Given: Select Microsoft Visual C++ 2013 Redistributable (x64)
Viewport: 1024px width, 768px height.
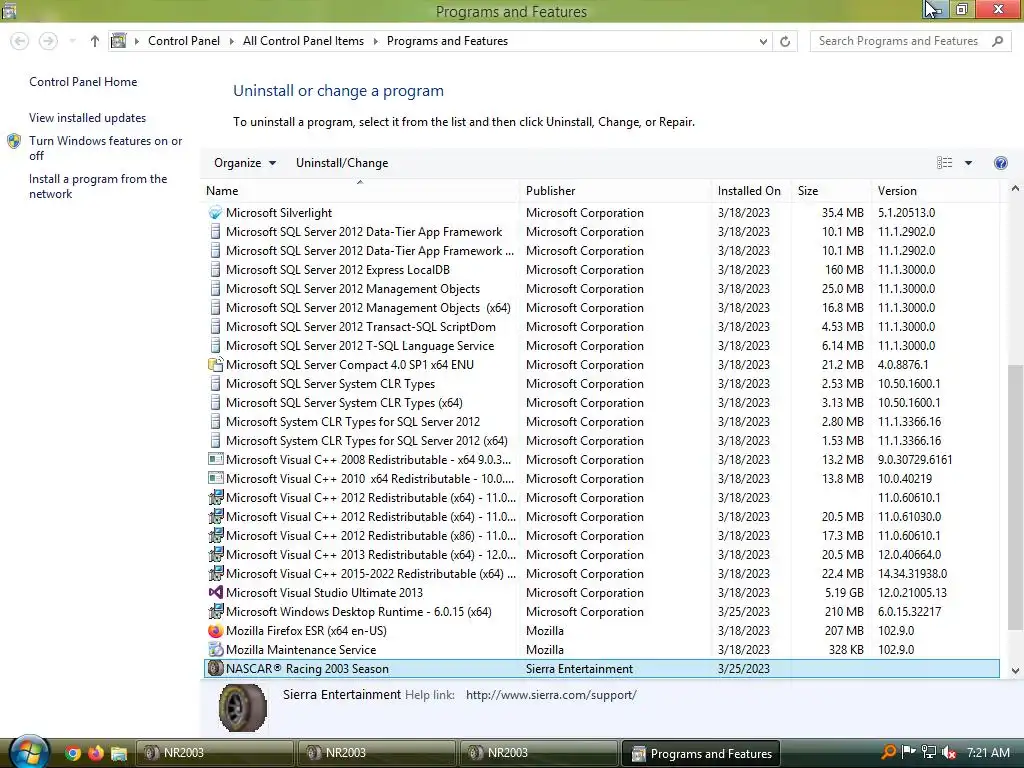Looking at the screenshot, I should (x=600, y=554).
